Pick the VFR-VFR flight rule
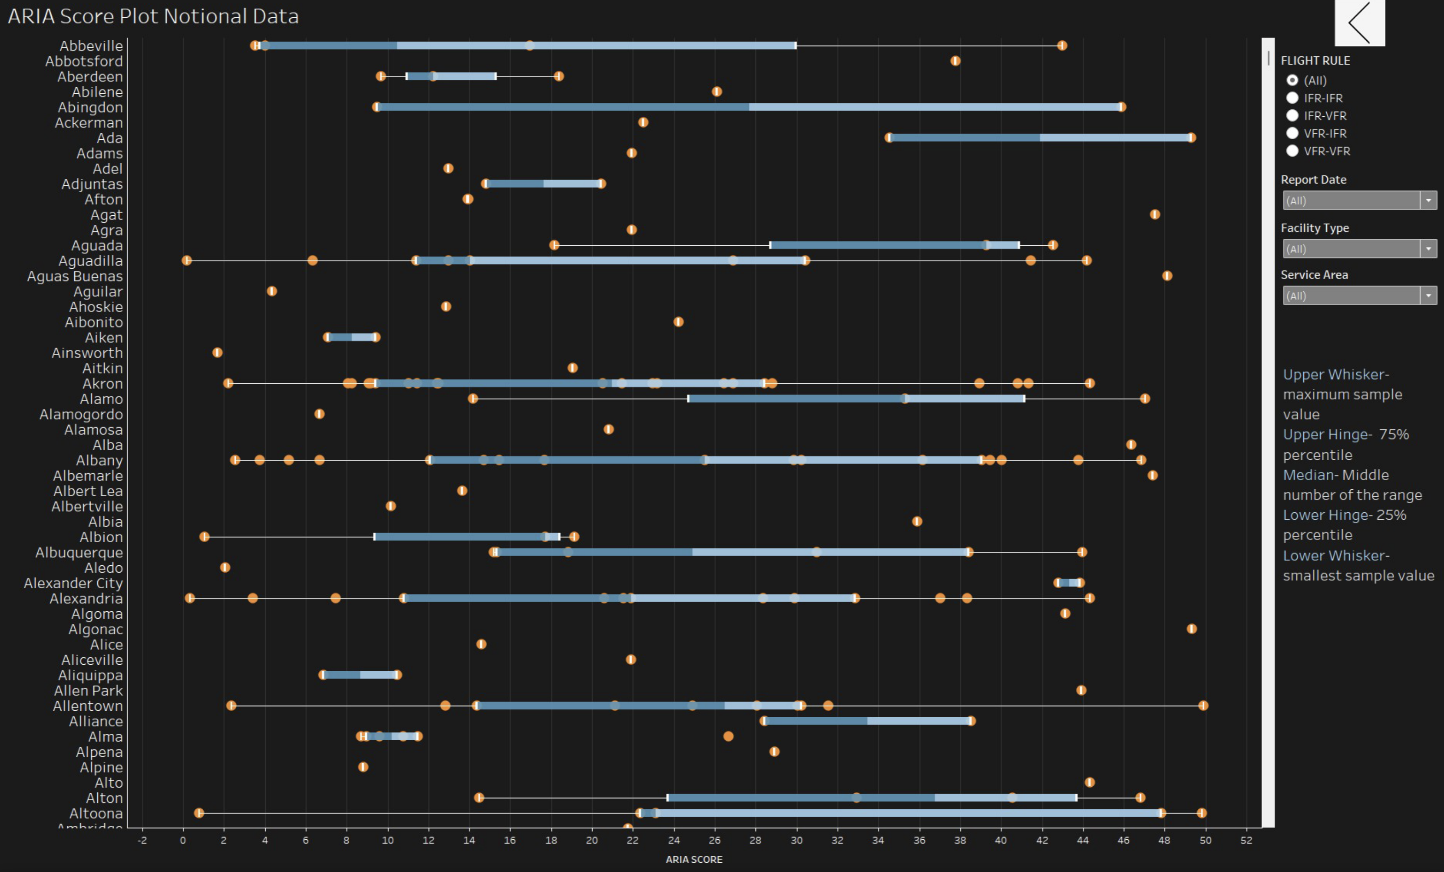This screenshot has height=872, width=1444. pyautogui.click(x=1292, y=151)
